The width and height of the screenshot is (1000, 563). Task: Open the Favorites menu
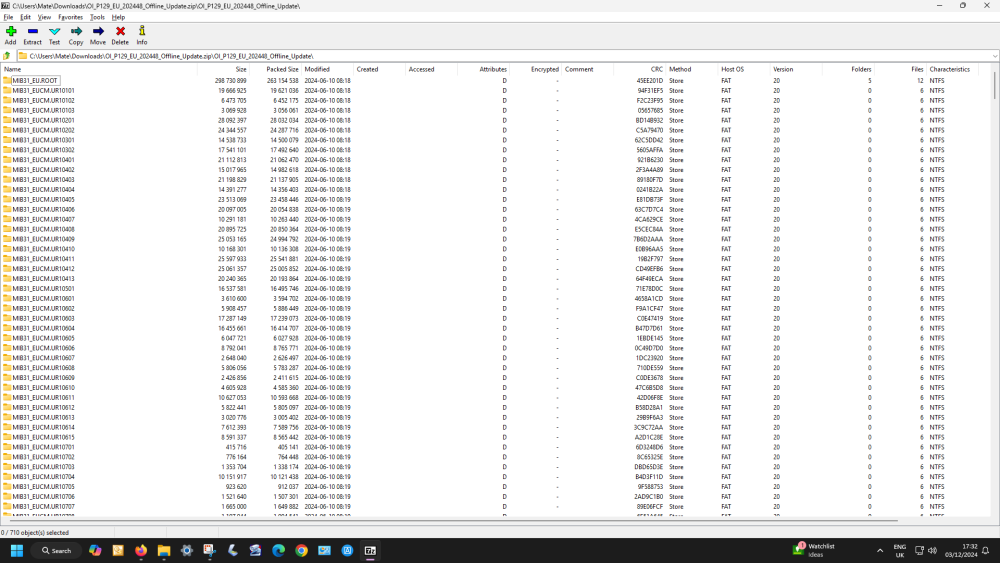[x=70, y=17]
